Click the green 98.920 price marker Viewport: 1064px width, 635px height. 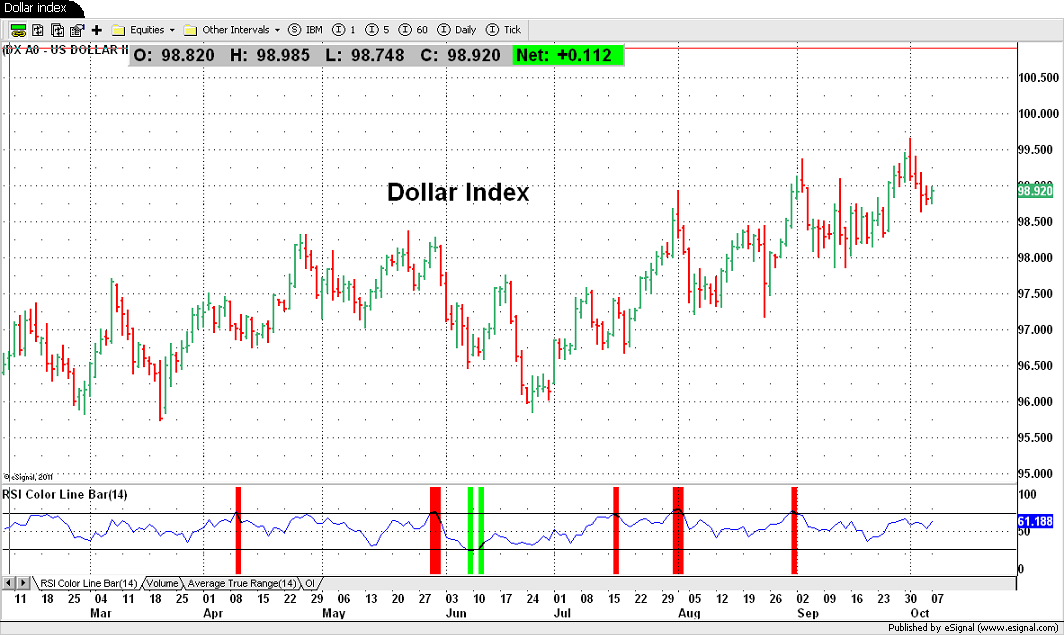click(x=1036, y=191)
